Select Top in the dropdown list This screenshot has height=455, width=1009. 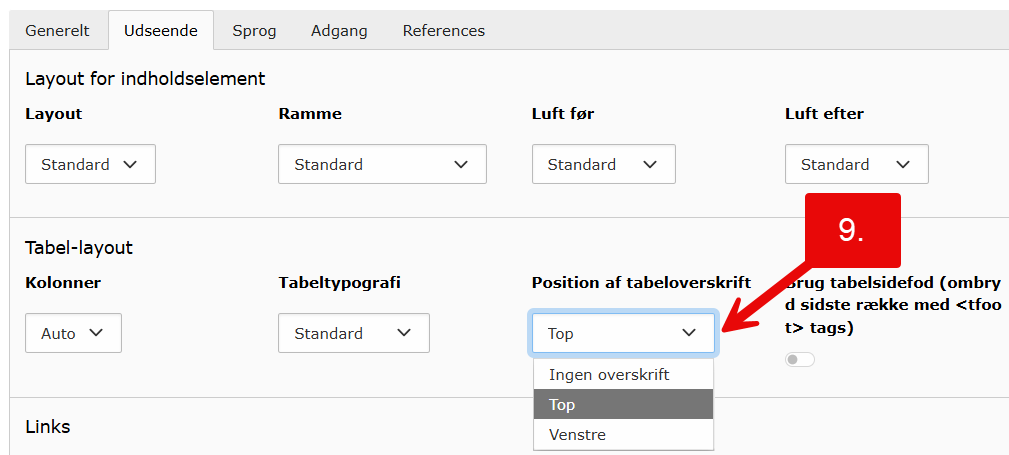coord(623,404)
